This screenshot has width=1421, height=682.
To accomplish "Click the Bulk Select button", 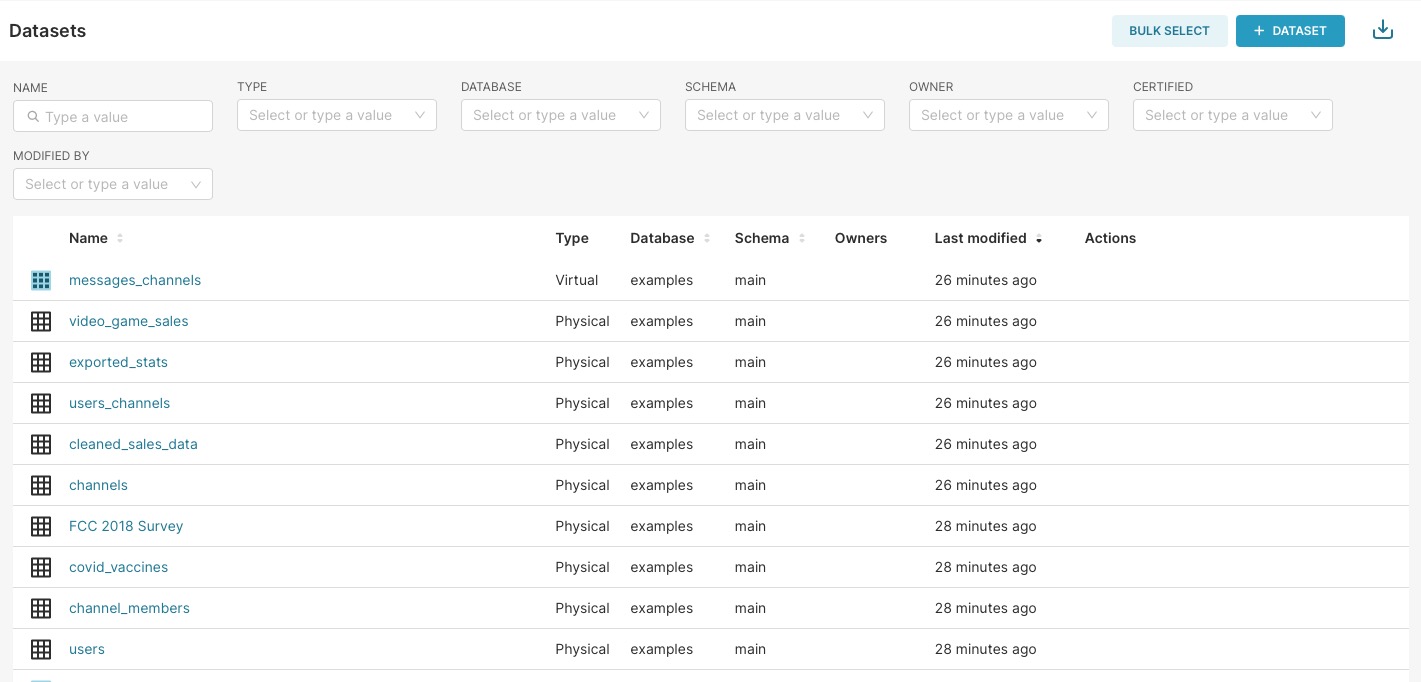I will (x=1169, y=31).
